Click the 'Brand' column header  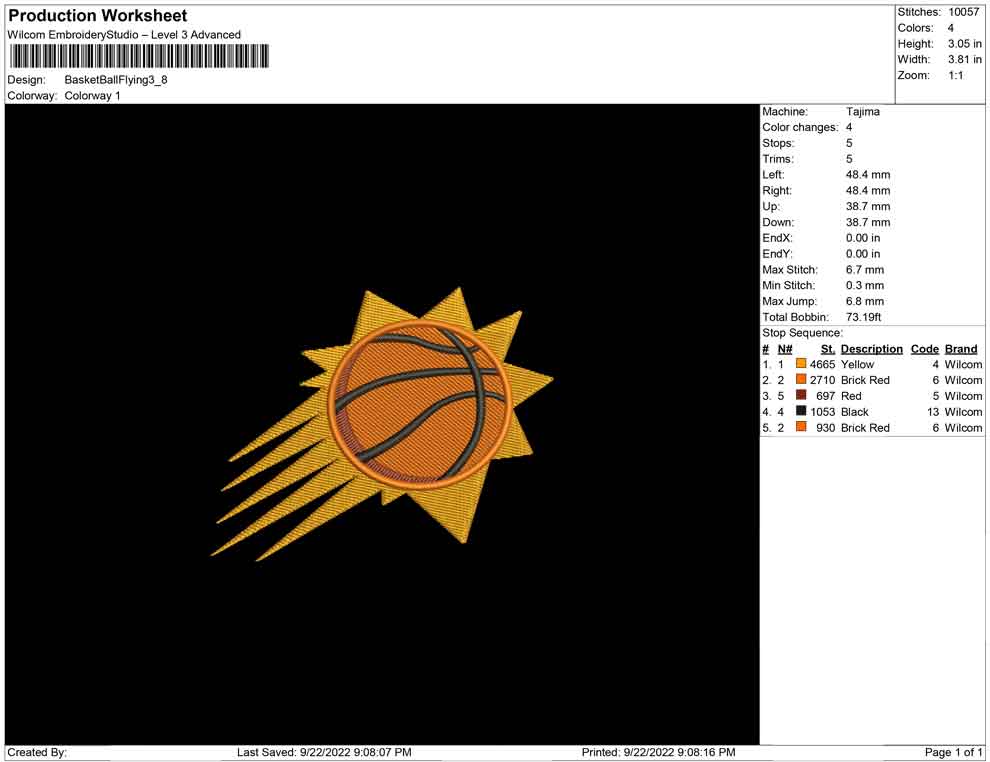(x=961, y=348)
